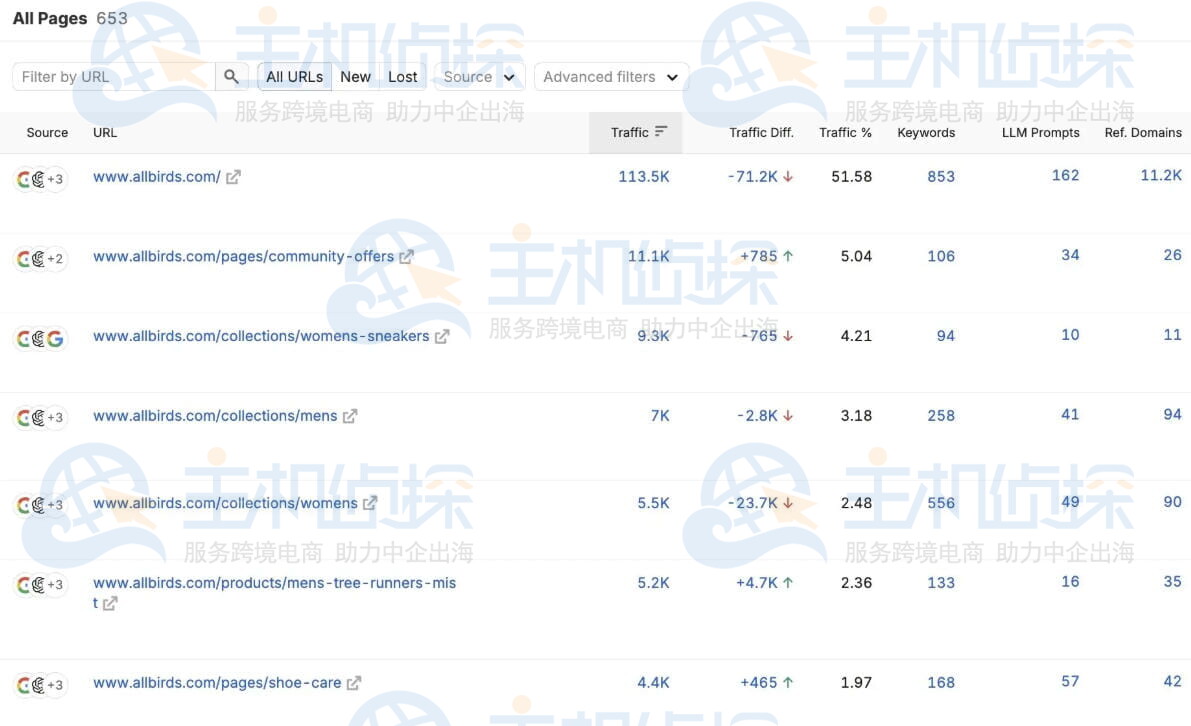
Task: Click Ref. Domains value 42
Action: (x=1173, y=681)
